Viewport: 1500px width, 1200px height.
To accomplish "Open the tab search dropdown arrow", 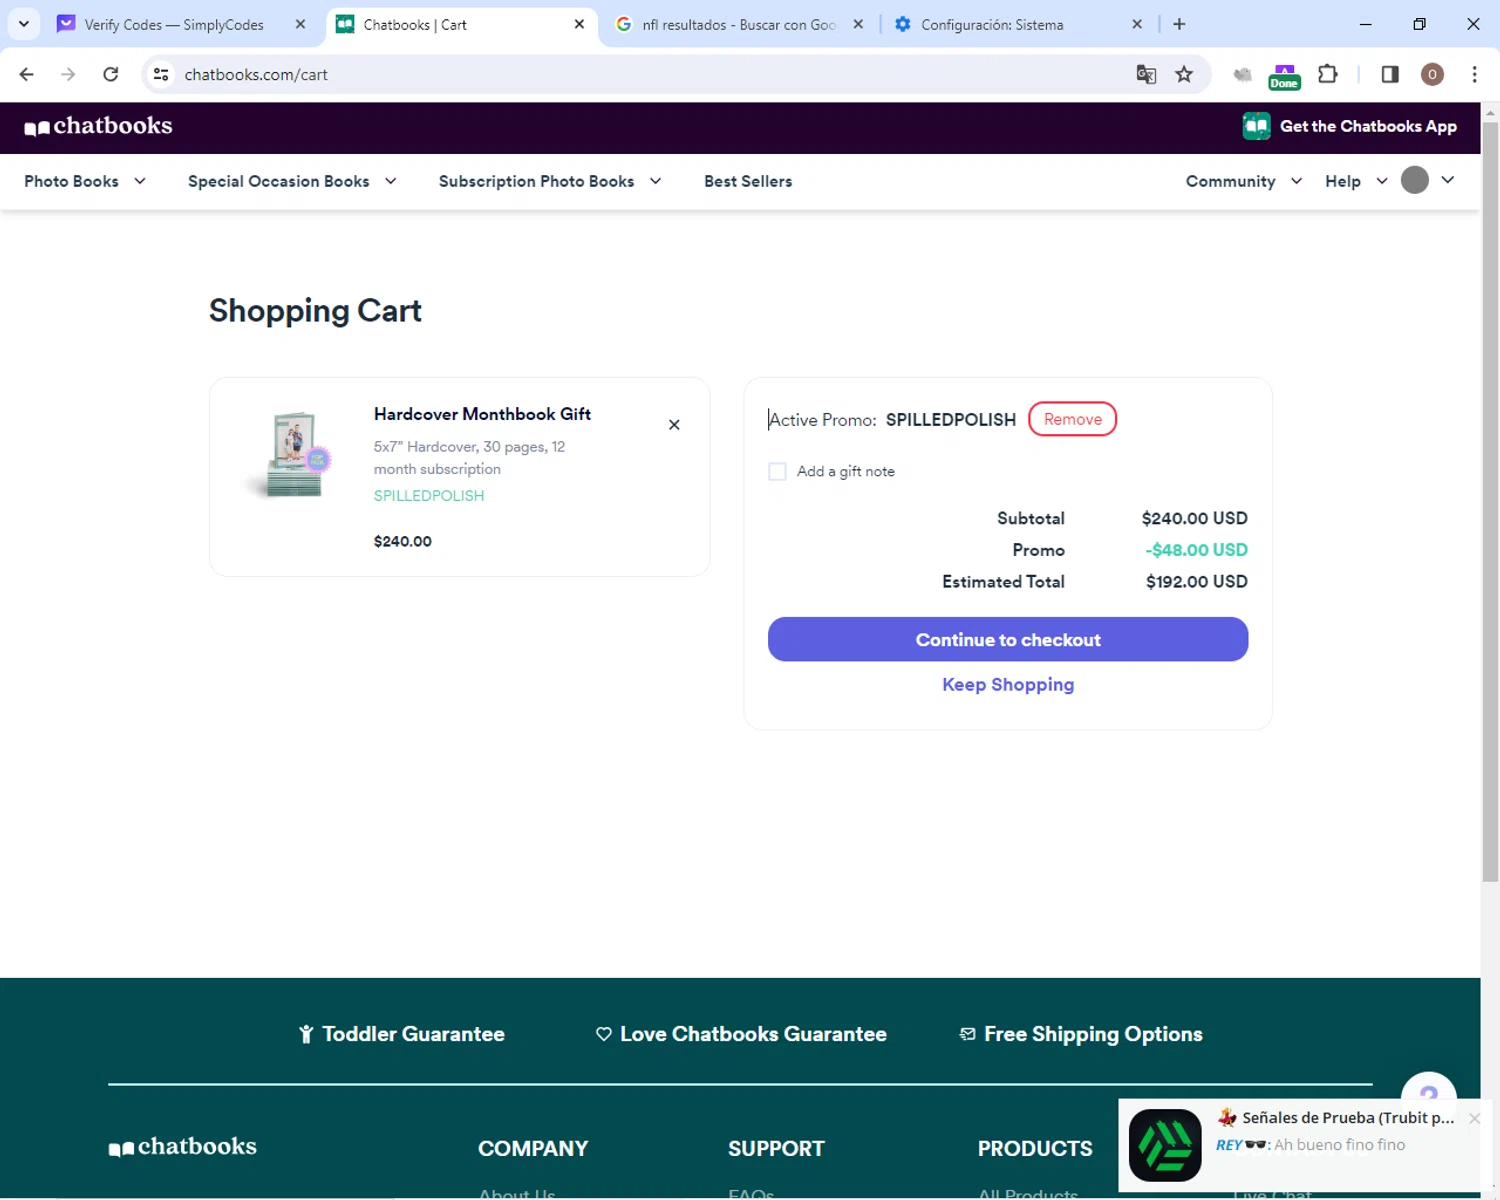I will 24,24.
